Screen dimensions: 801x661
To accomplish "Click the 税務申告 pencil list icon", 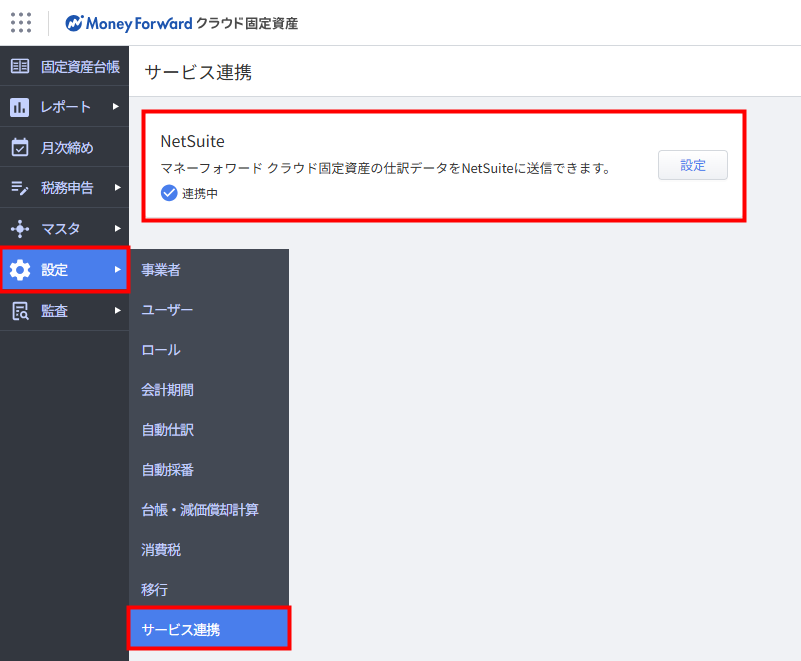I will (20, 188).
